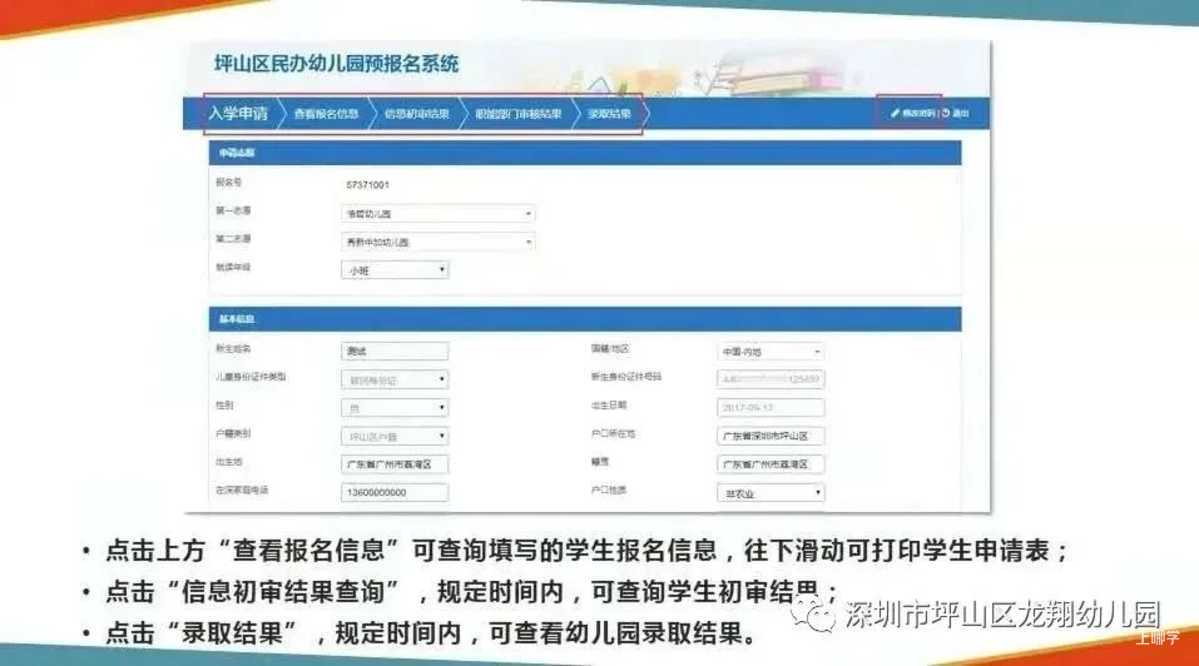
Task: Click the power icon for 退出
Action: 946,113
